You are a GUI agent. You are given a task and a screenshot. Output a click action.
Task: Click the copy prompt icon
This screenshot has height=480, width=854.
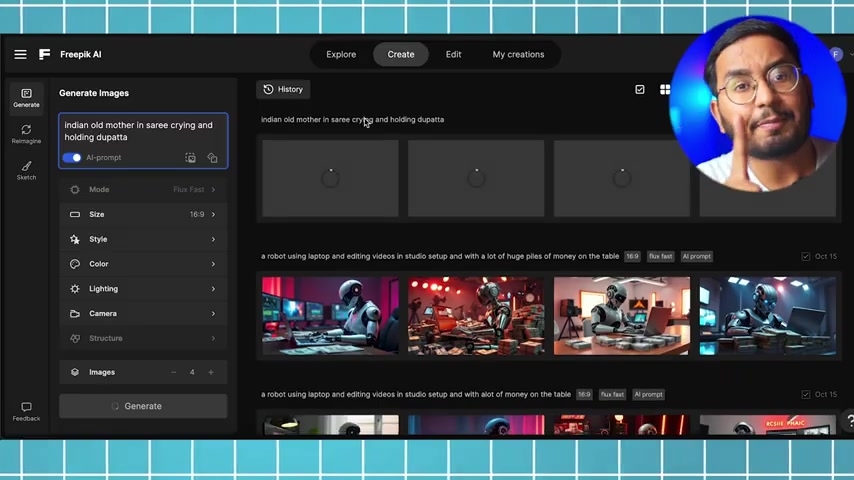(212, 158)
